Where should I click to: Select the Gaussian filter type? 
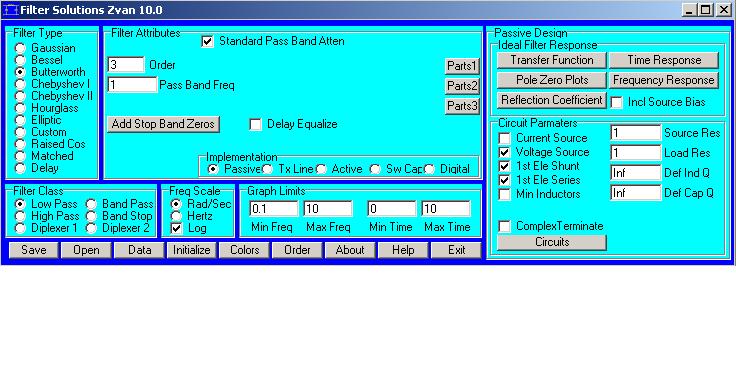point(20,48)
